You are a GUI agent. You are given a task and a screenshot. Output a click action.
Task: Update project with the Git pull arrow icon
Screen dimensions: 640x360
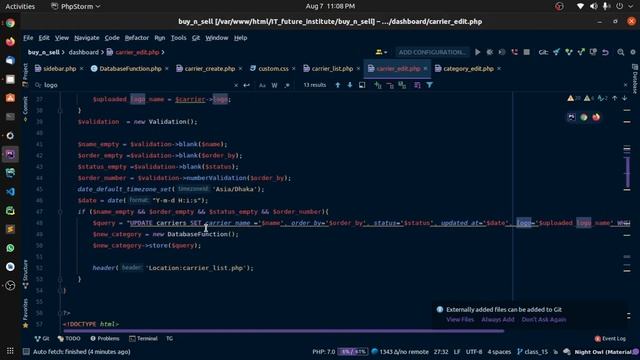point(556,52)
